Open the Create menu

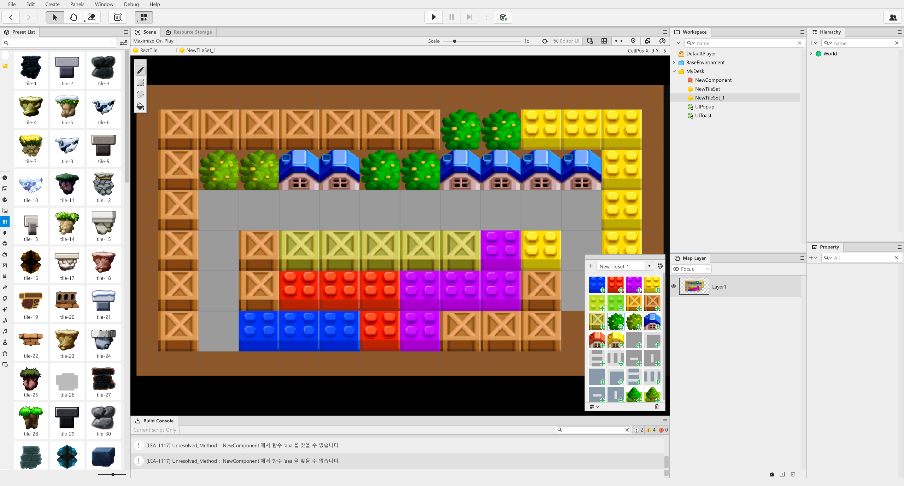point(52,4)
